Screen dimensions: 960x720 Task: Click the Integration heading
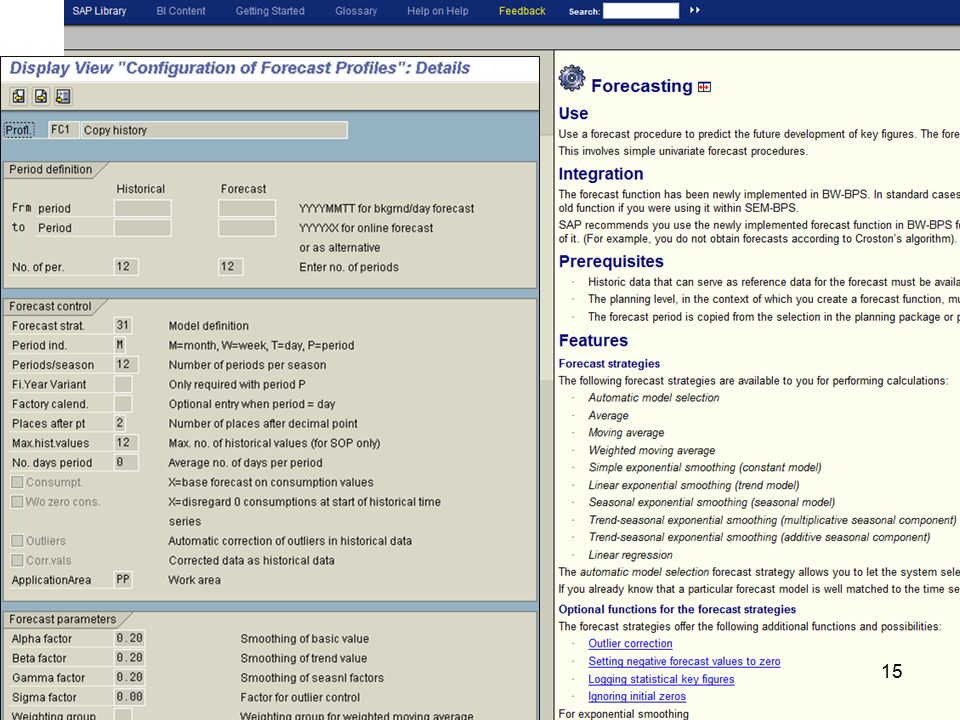coord(601,174)
